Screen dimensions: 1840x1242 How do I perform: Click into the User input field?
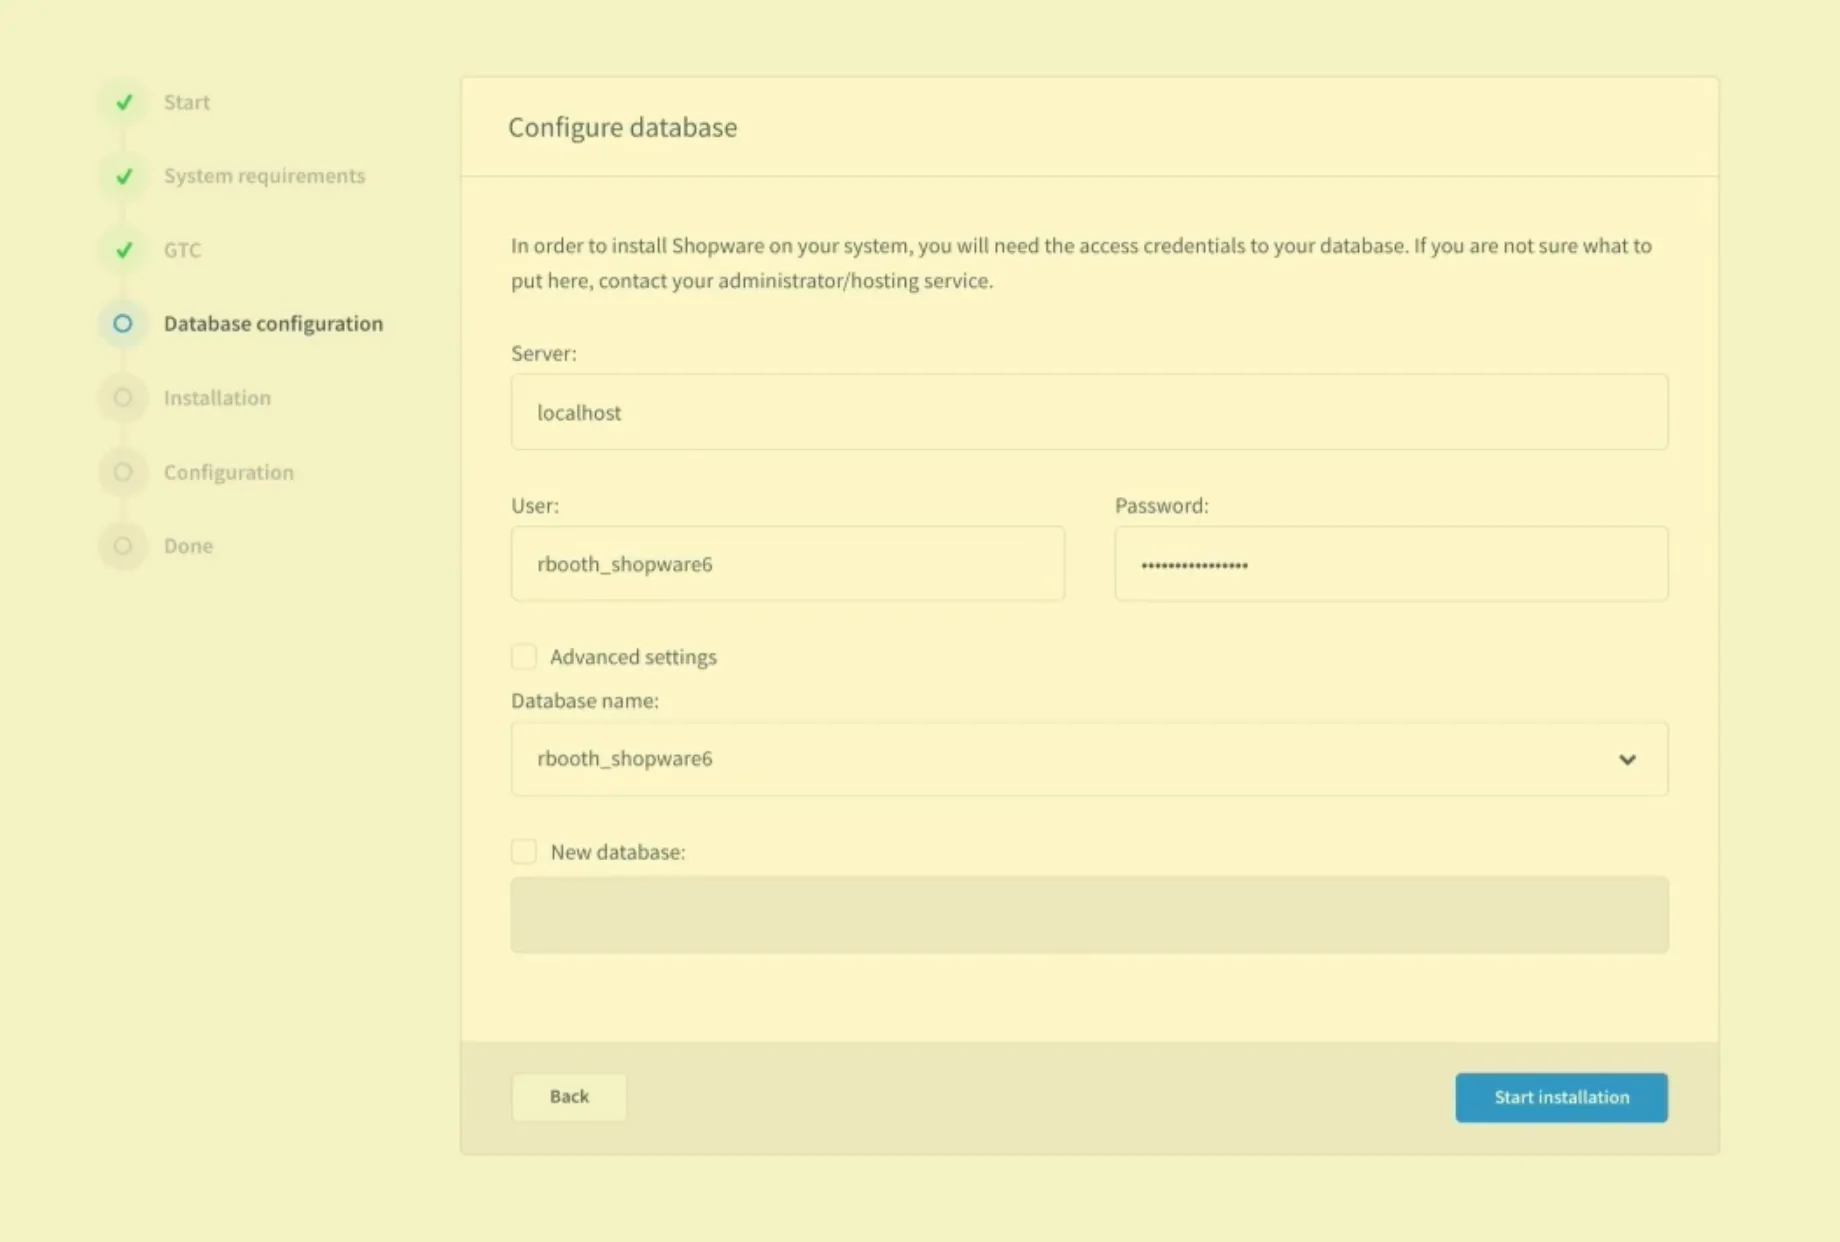788,564
